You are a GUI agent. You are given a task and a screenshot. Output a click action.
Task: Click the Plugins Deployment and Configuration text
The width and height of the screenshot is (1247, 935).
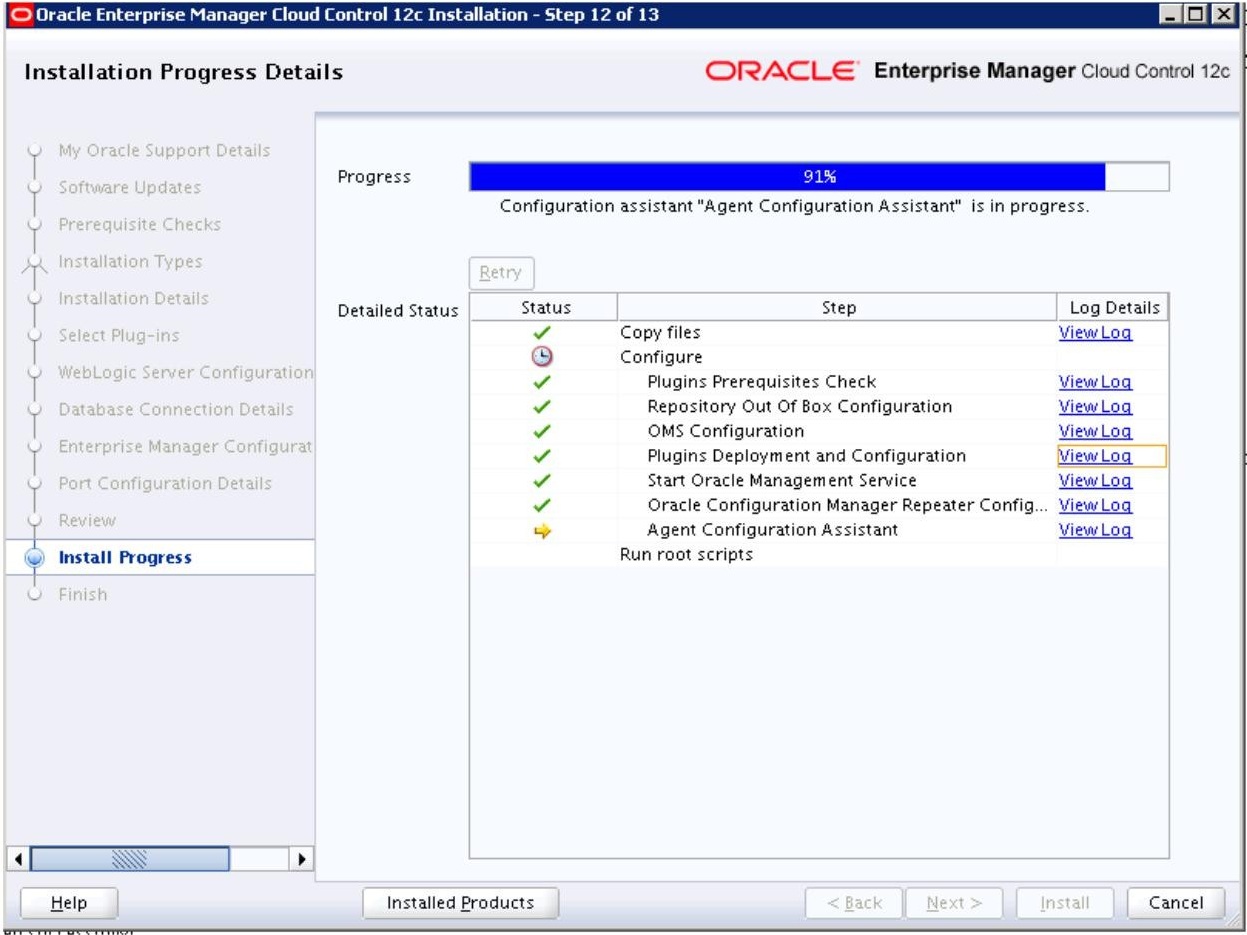[x=807, y=456]
